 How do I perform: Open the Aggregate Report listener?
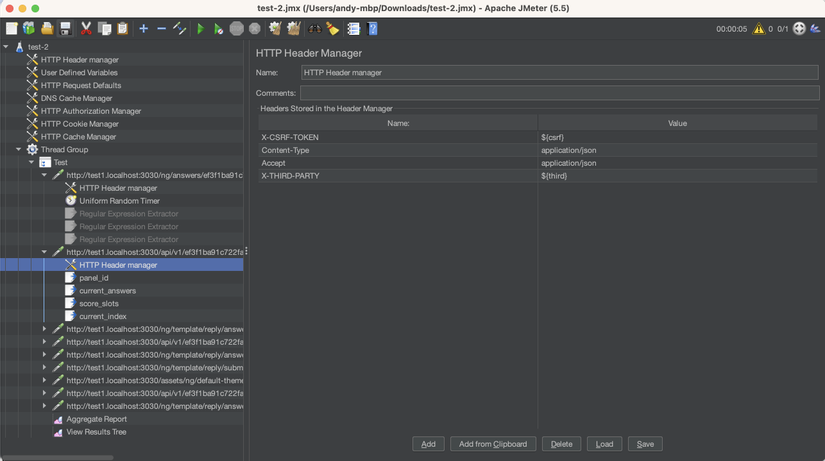click(x=96, y=419)
